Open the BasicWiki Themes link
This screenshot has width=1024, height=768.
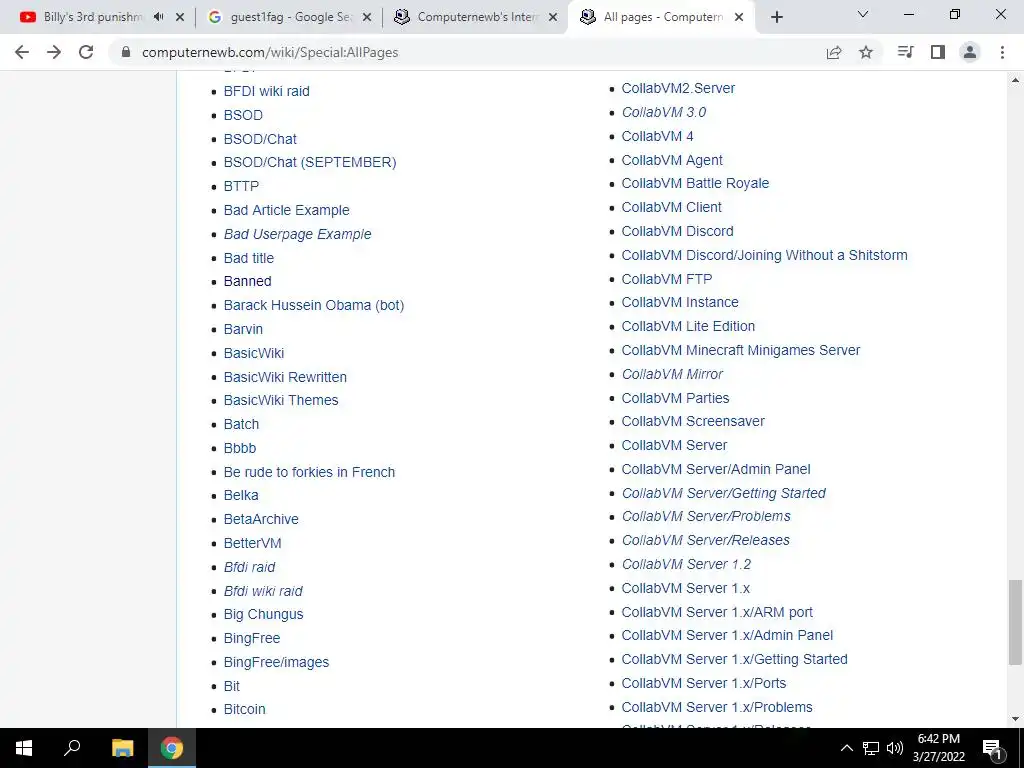coord(281,400)
